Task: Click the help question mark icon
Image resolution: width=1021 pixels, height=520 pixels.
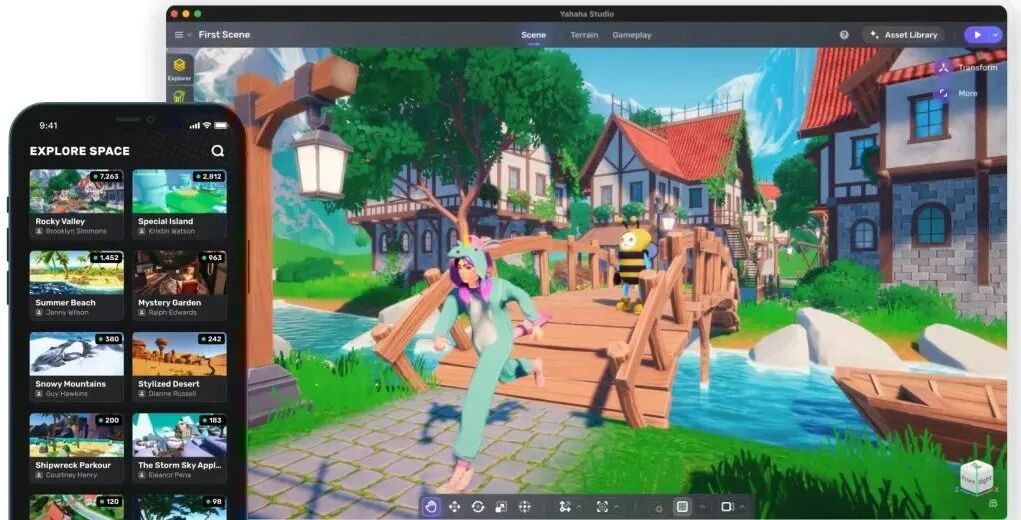Action: point(844,35)
